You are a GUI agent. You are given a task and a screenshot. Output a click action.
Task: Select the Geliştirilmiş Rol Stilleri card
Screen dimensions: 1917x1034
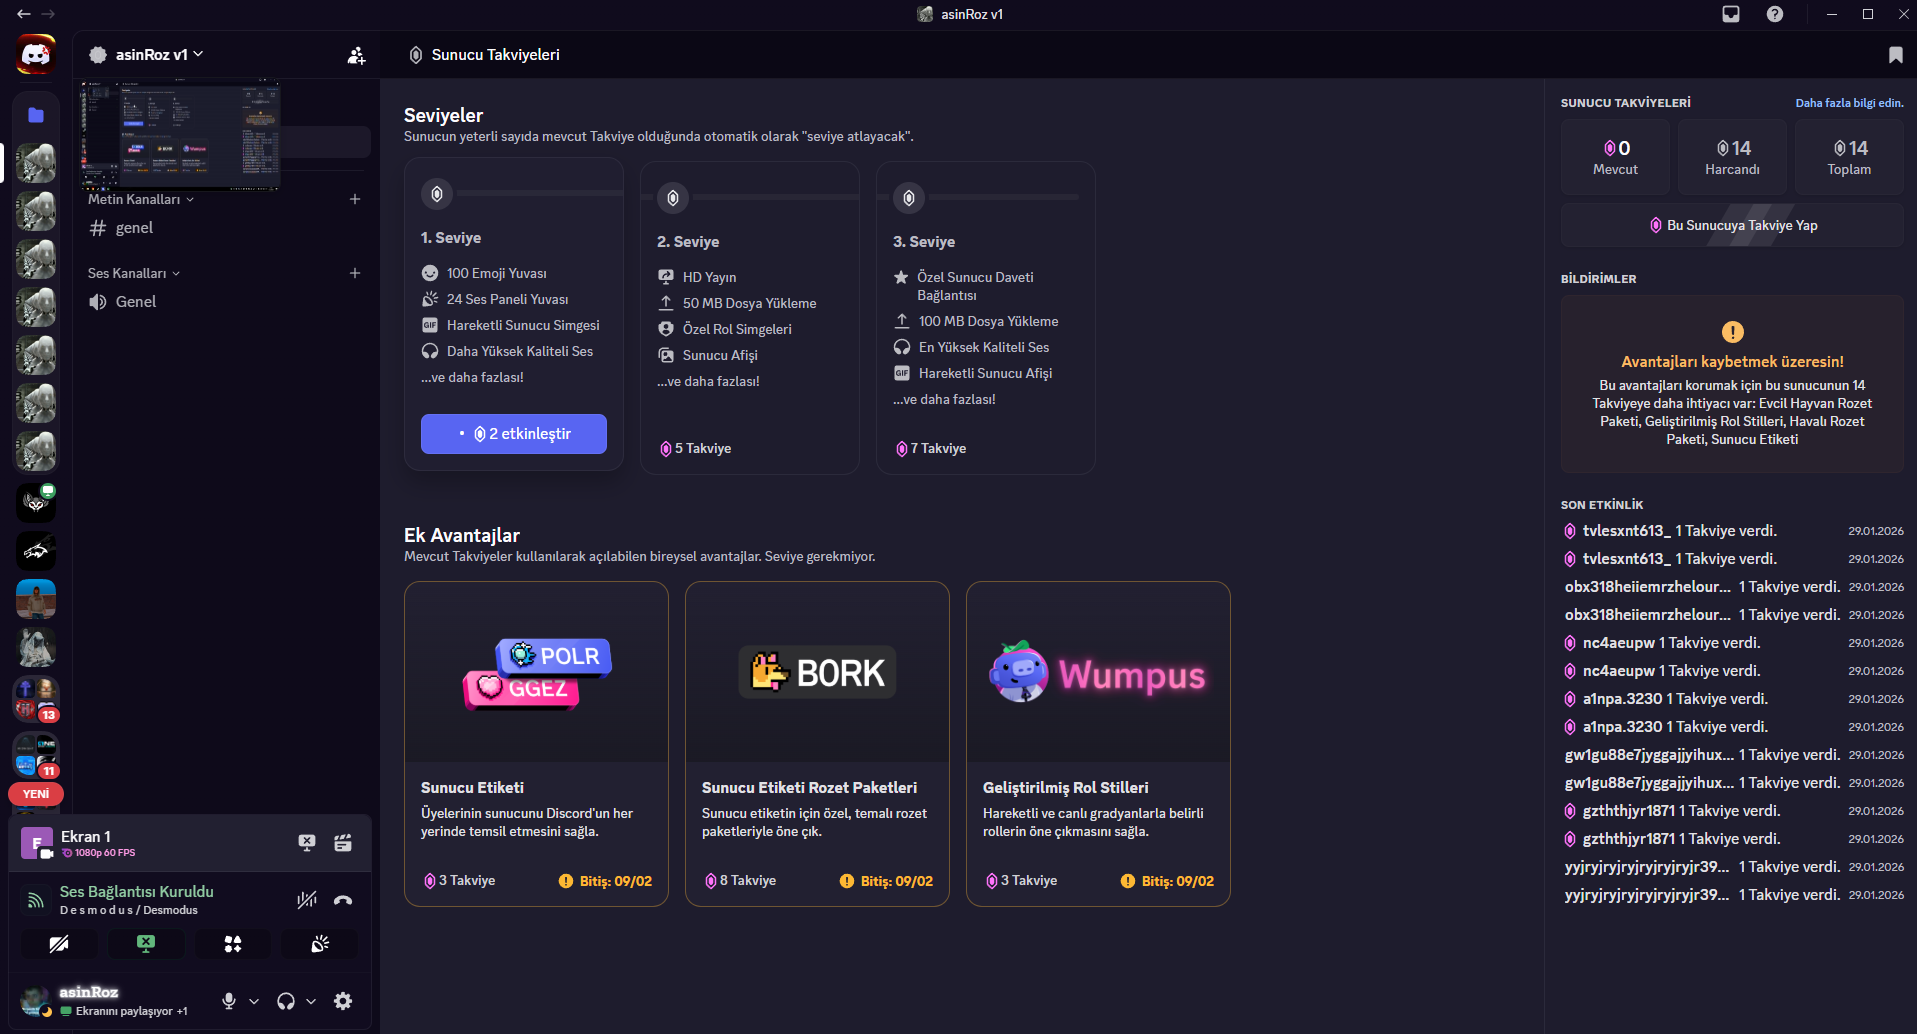tap(1098, 744)
